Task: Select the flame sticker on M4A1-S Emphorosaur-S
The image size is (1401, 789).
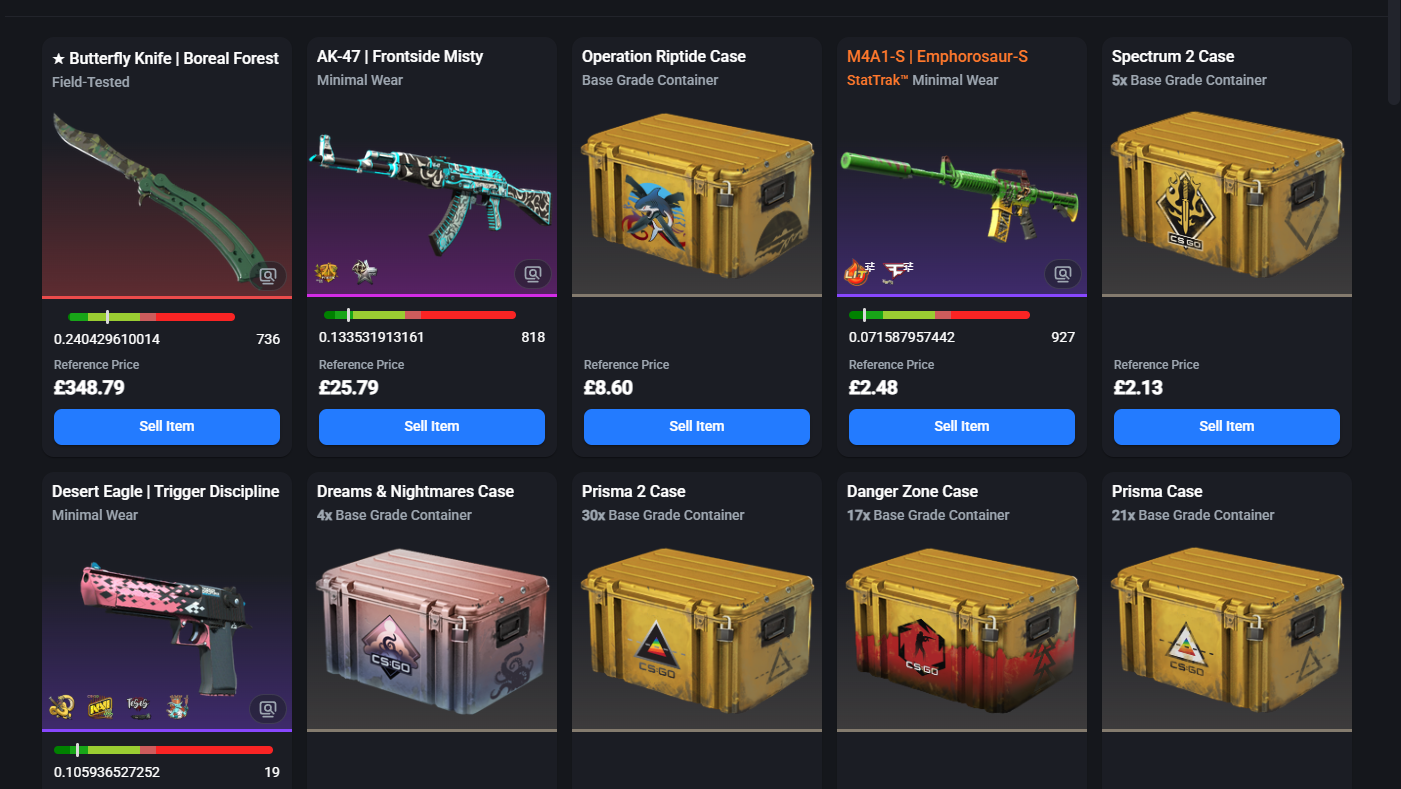Action: [858, 271]
